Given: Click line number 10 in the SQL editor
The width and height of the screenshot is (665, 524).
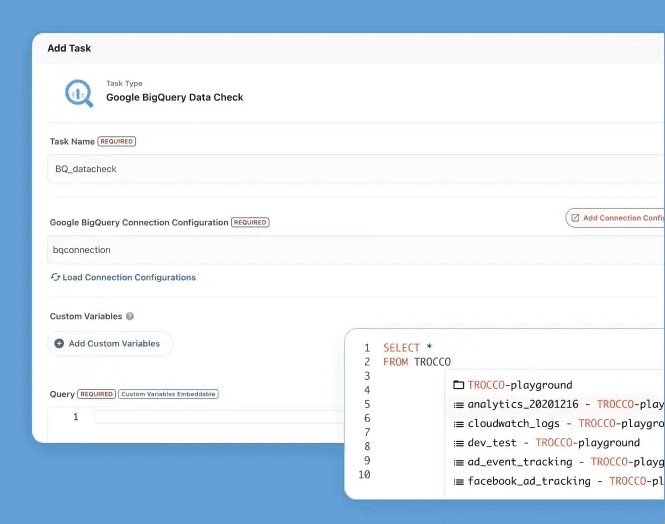Looking at the screenshot, I should pyautogui.click(x=364, y=475).
